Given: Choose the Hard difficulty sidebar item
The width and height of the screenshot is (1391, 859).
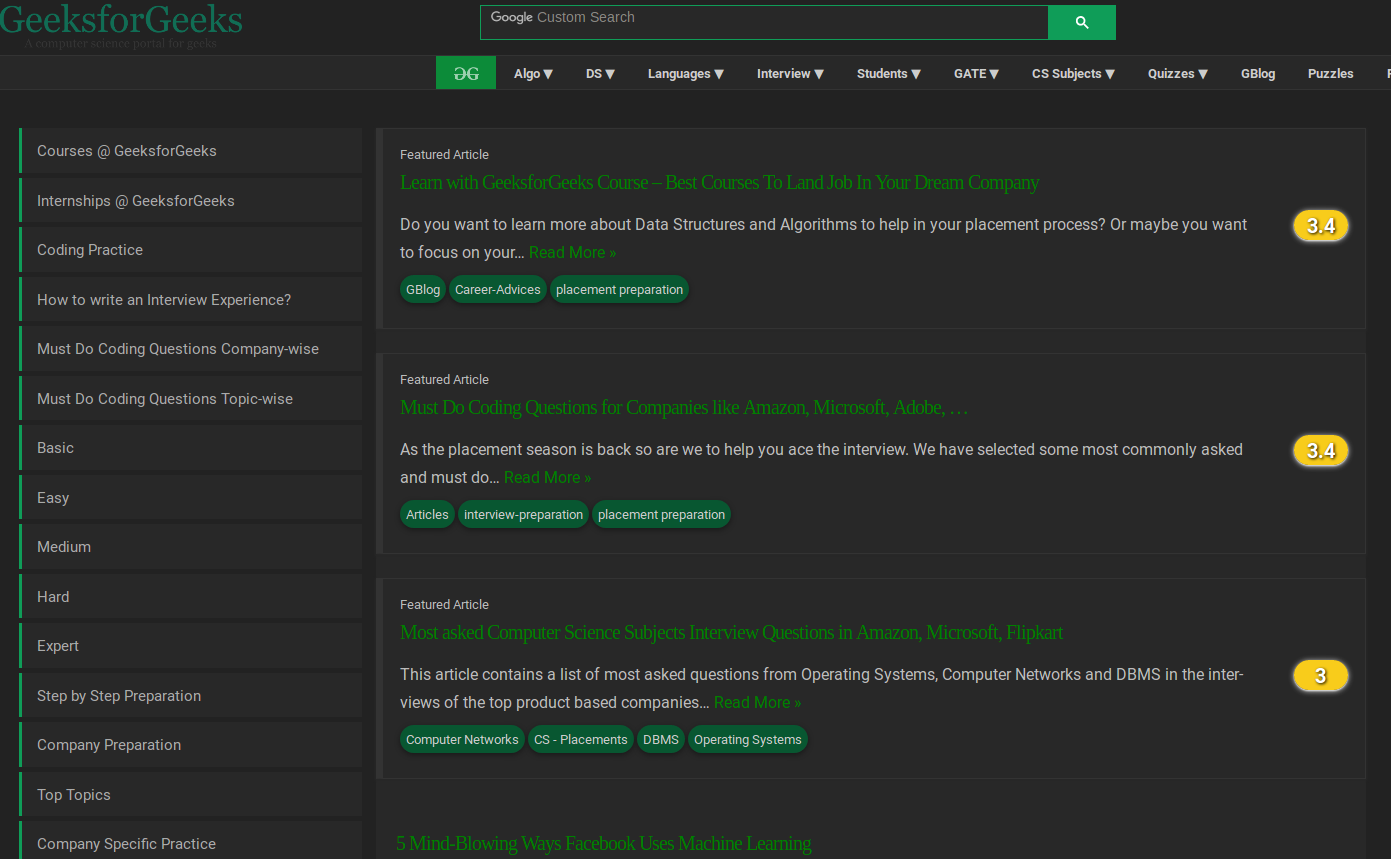Looking at the screenshot, I should (x=53, y=597).
